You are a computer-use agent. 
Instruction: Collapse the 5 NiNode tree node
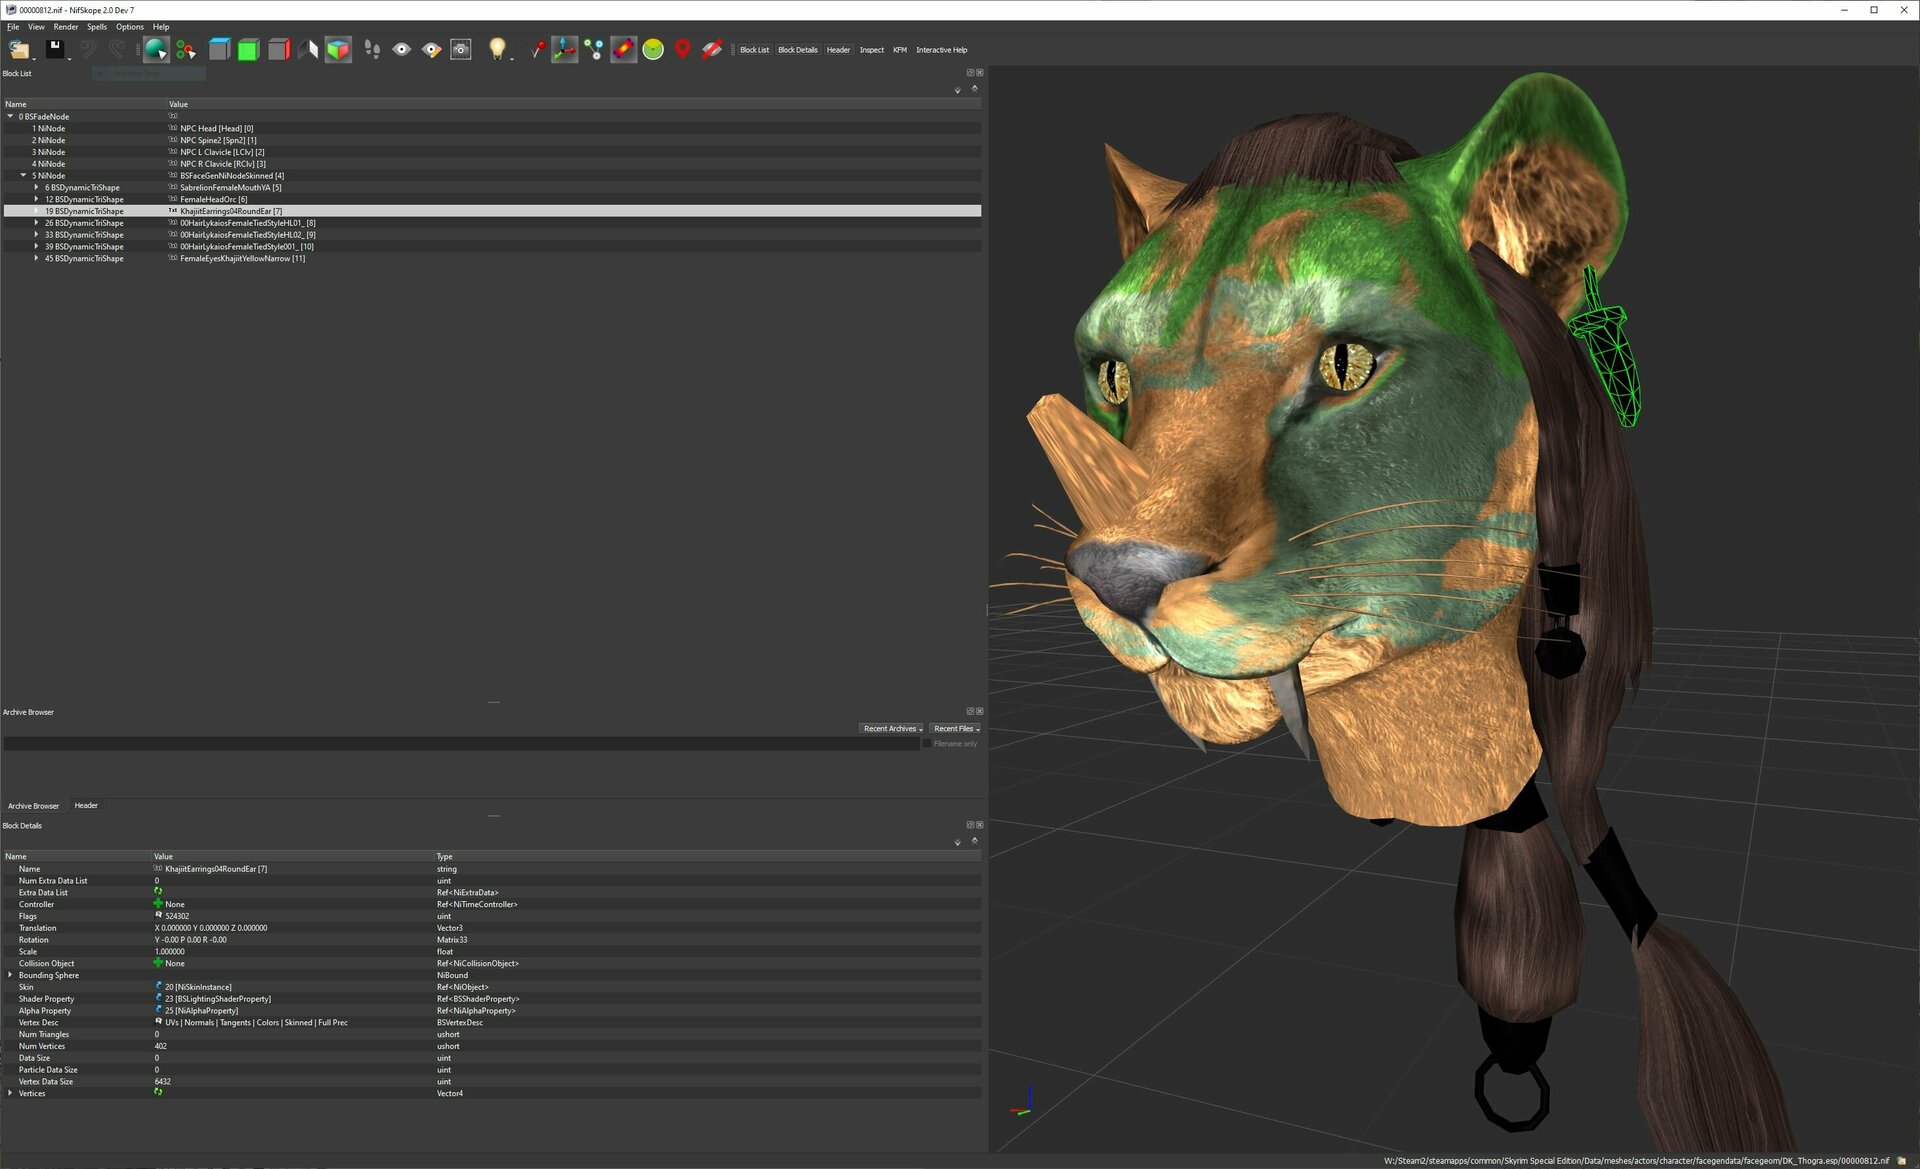pyautogui.click(x=24, y=175)
